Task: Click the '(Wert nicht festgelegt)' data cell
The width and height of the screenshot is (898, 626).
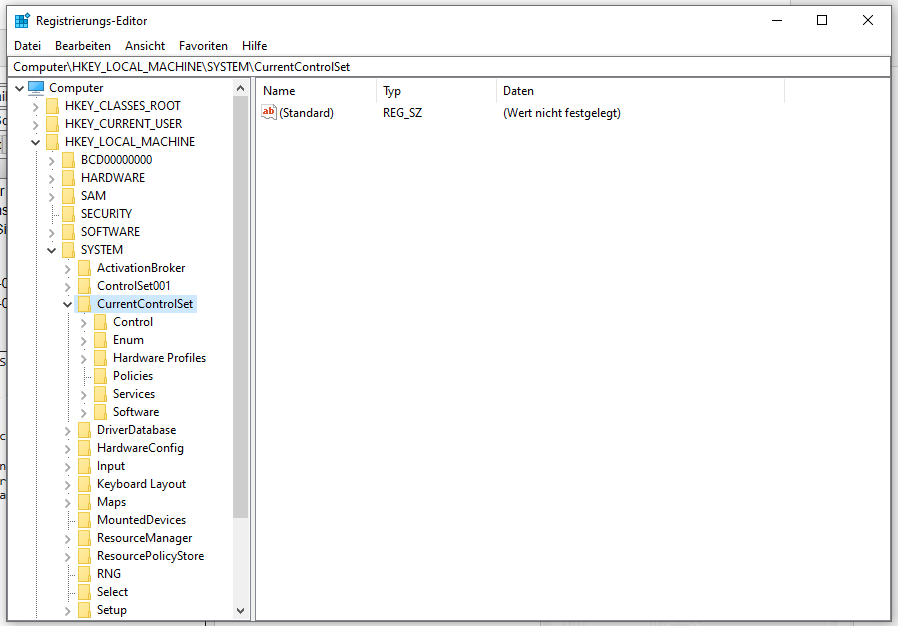Action: pyautogui.click(x=562, y=113)
